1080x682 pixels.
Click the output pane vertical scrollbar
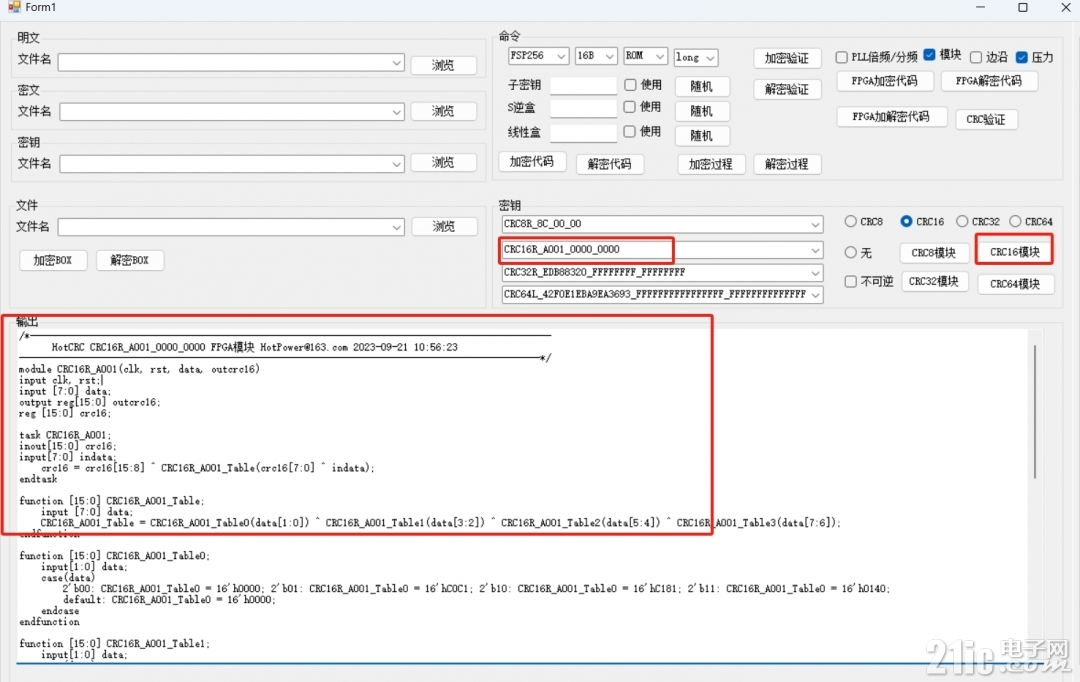[x=1035, y=413]
